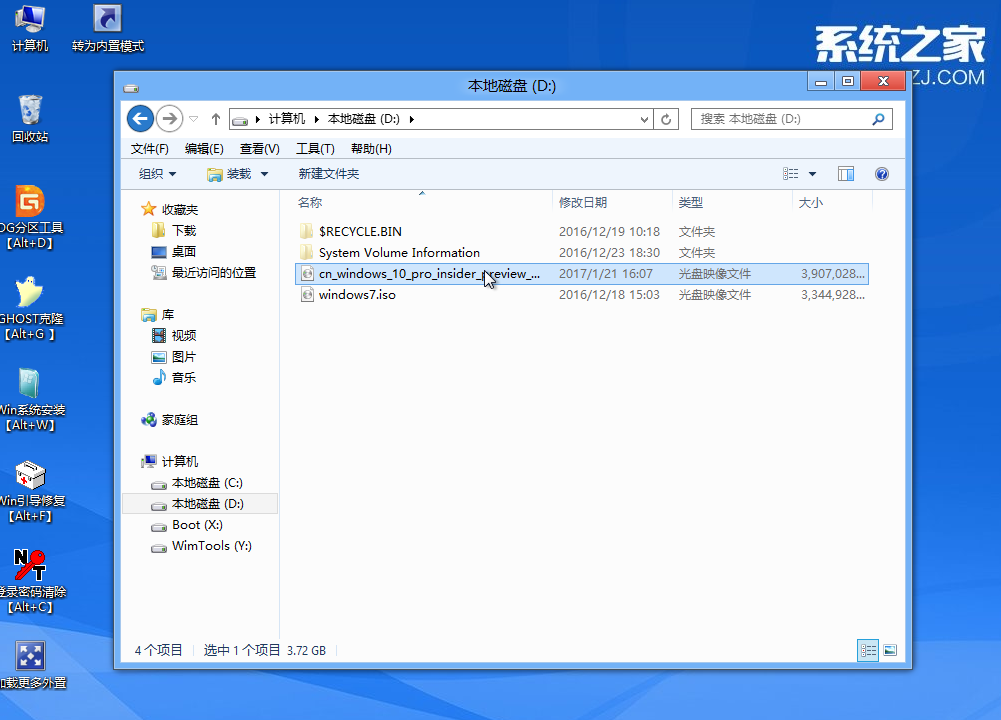Expand the view options dropdown arrow

tap(812, 174)
